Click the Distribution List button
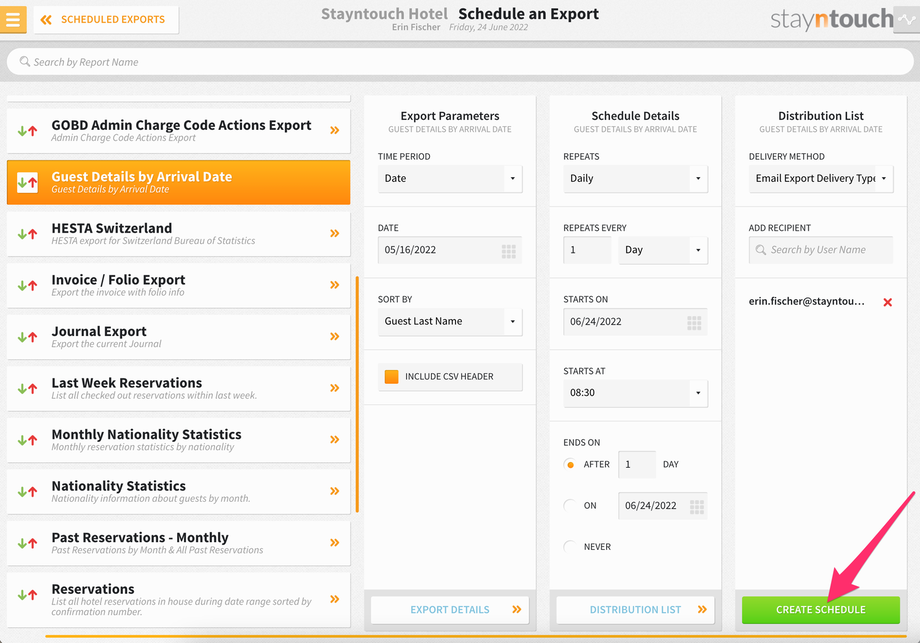920x643 pixels. click(635, 610)
